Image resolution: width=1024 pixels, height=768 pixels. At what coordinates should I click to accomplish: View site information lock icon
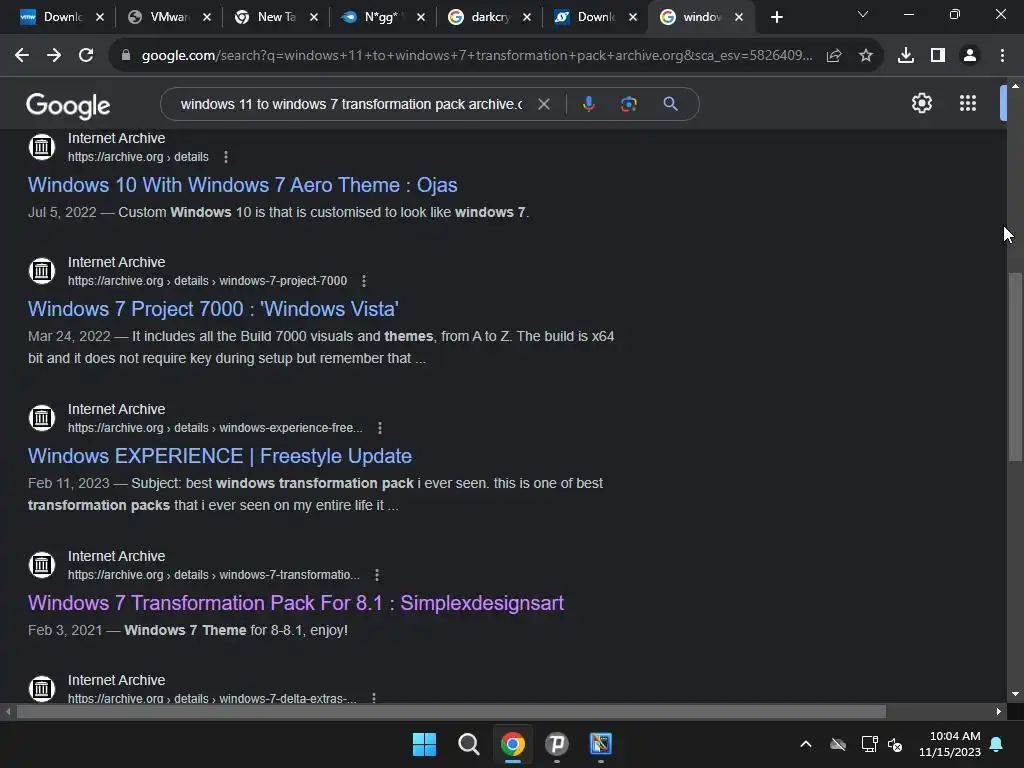click(x=126, y=56)
